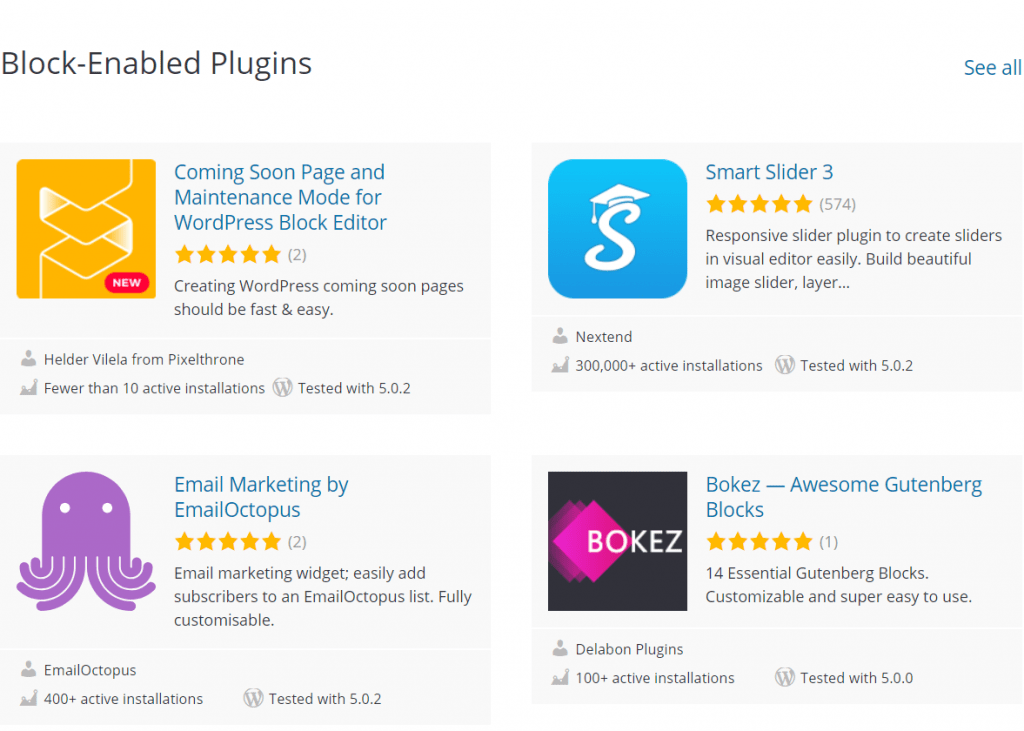Click Helder Vilela from Pixelthrone author name
Screen dimensions: 1024x731
coord(144,359)
